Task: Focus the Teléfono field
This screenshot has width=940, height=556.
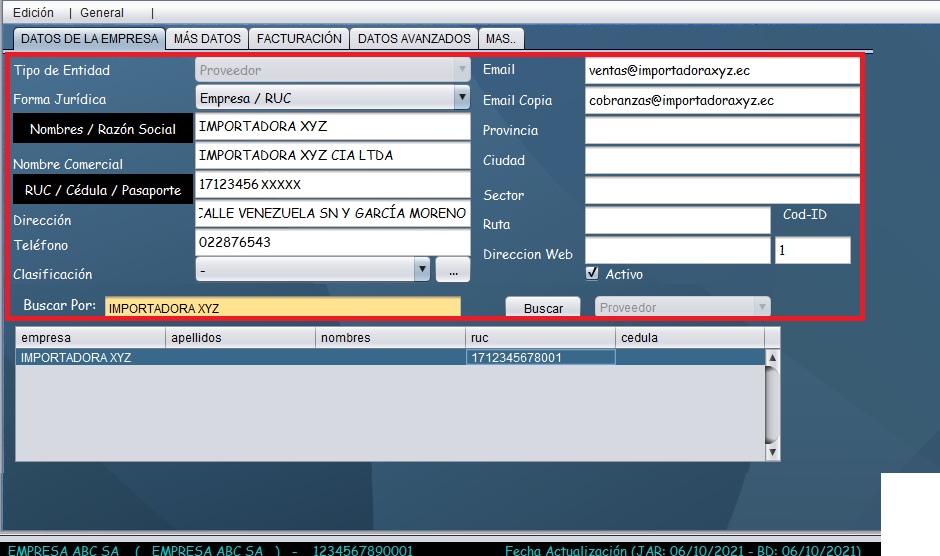Action: (x=332, y=243)
